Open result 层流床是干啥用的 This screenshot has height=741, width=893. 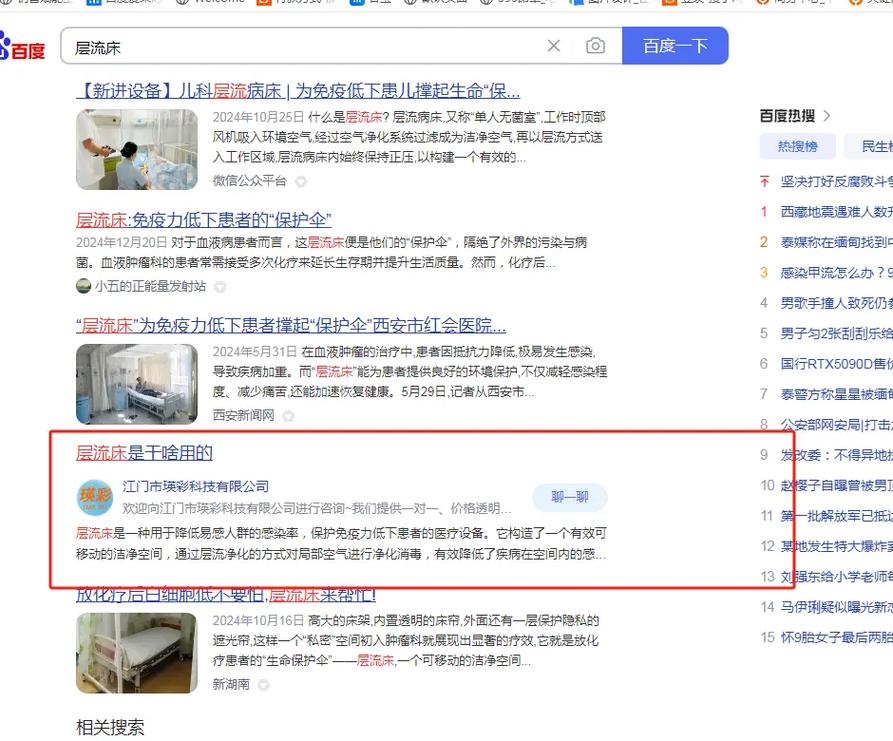click(144, 453)
